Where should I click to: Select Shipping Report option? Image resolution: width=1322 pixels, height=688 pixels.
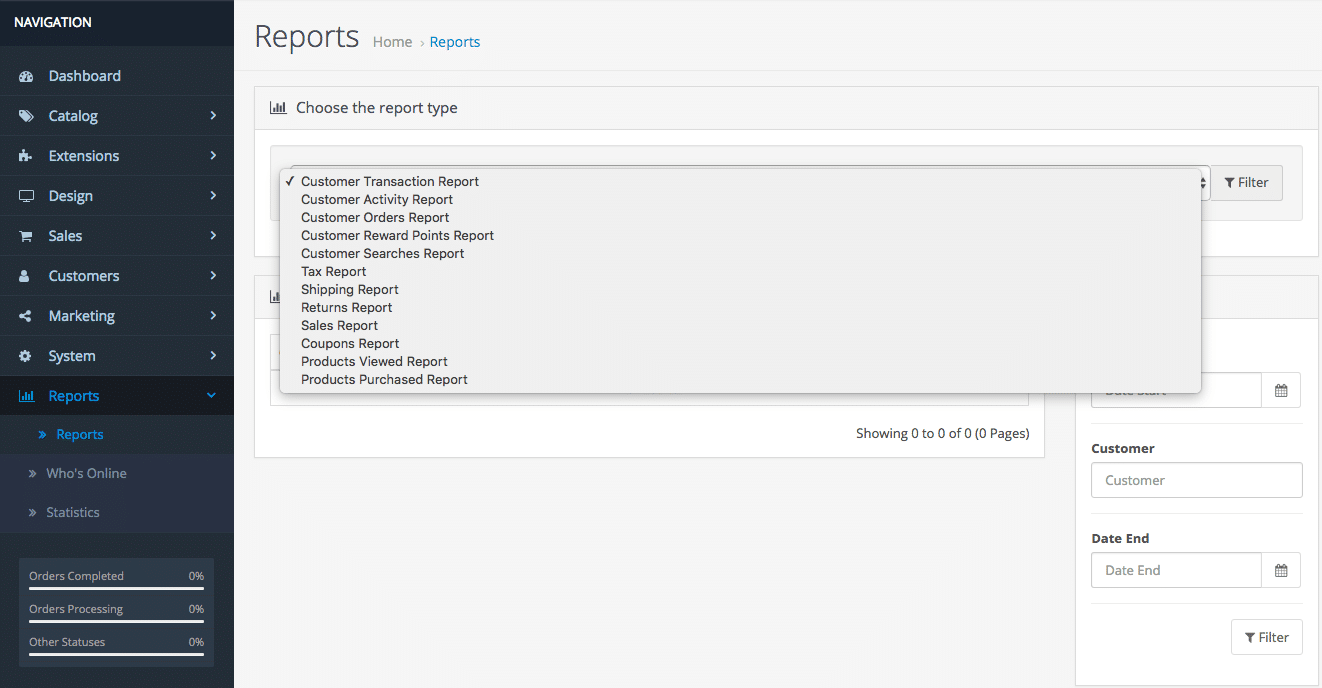(740, 290)
